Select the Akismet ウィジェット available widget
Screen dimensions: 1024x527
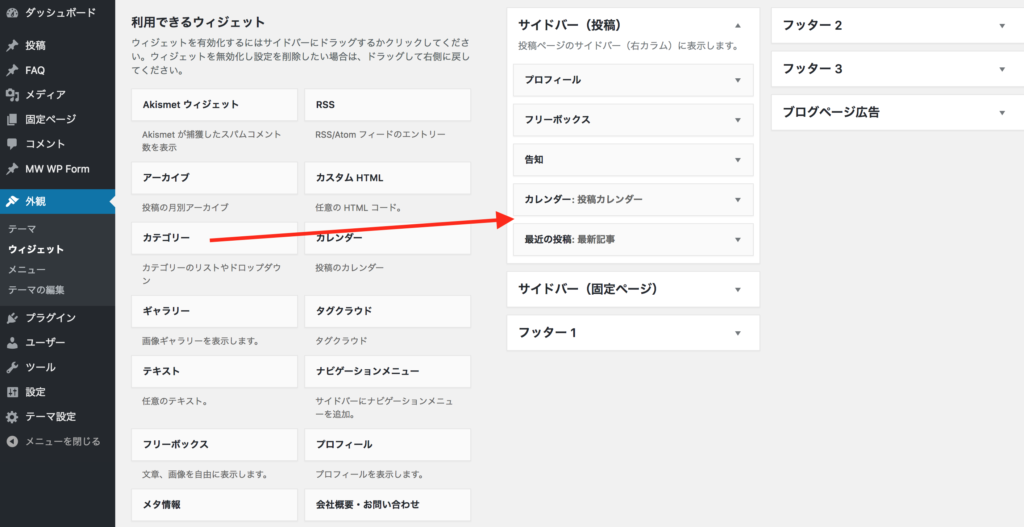coord(214,105)
